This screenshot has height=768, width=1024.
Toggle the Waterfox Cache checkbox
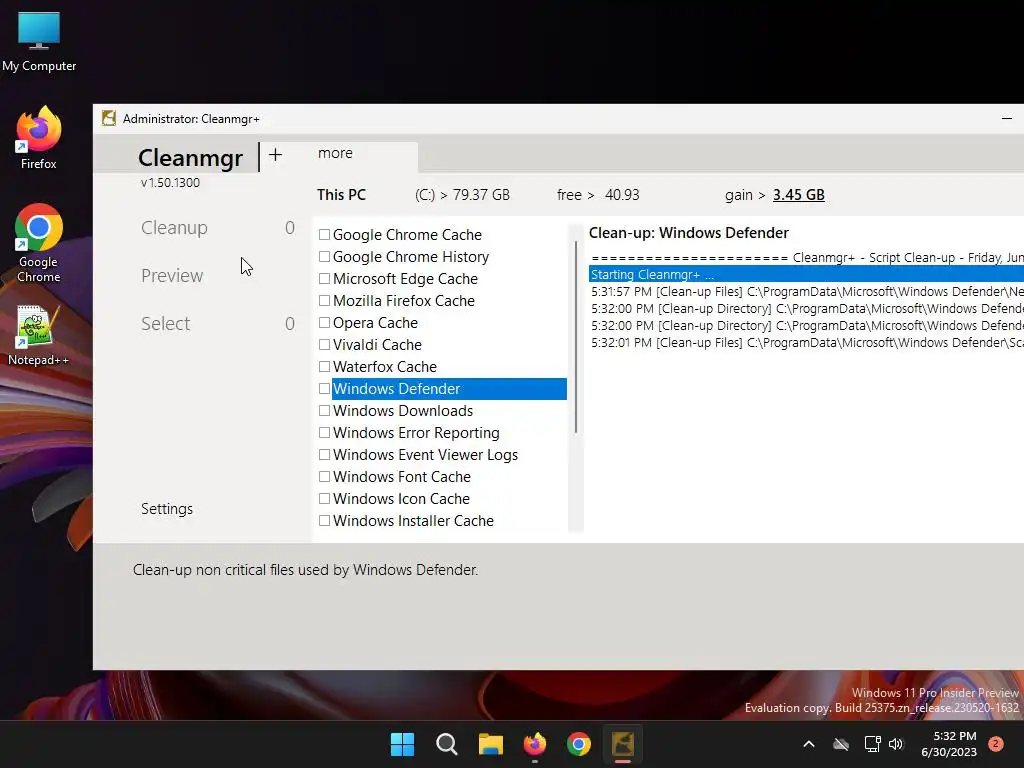pos(324,366)
